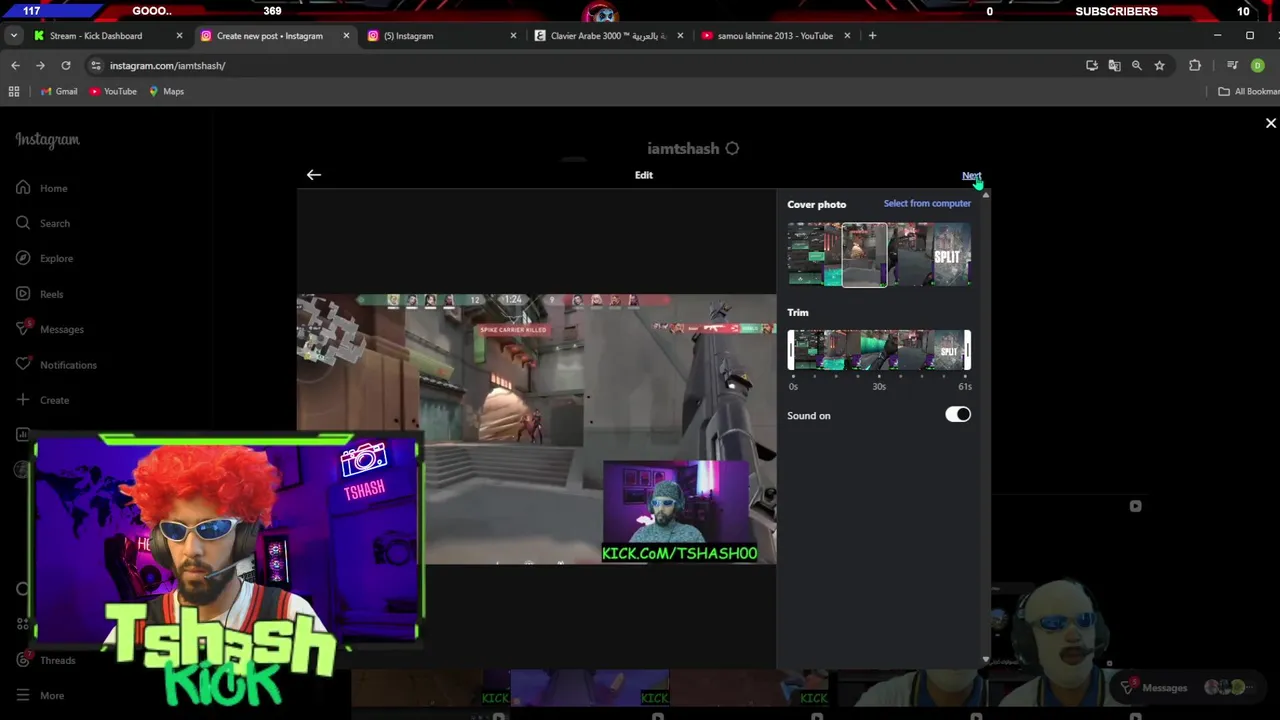Toggle the Sound on switch

[x=958, y=414]
